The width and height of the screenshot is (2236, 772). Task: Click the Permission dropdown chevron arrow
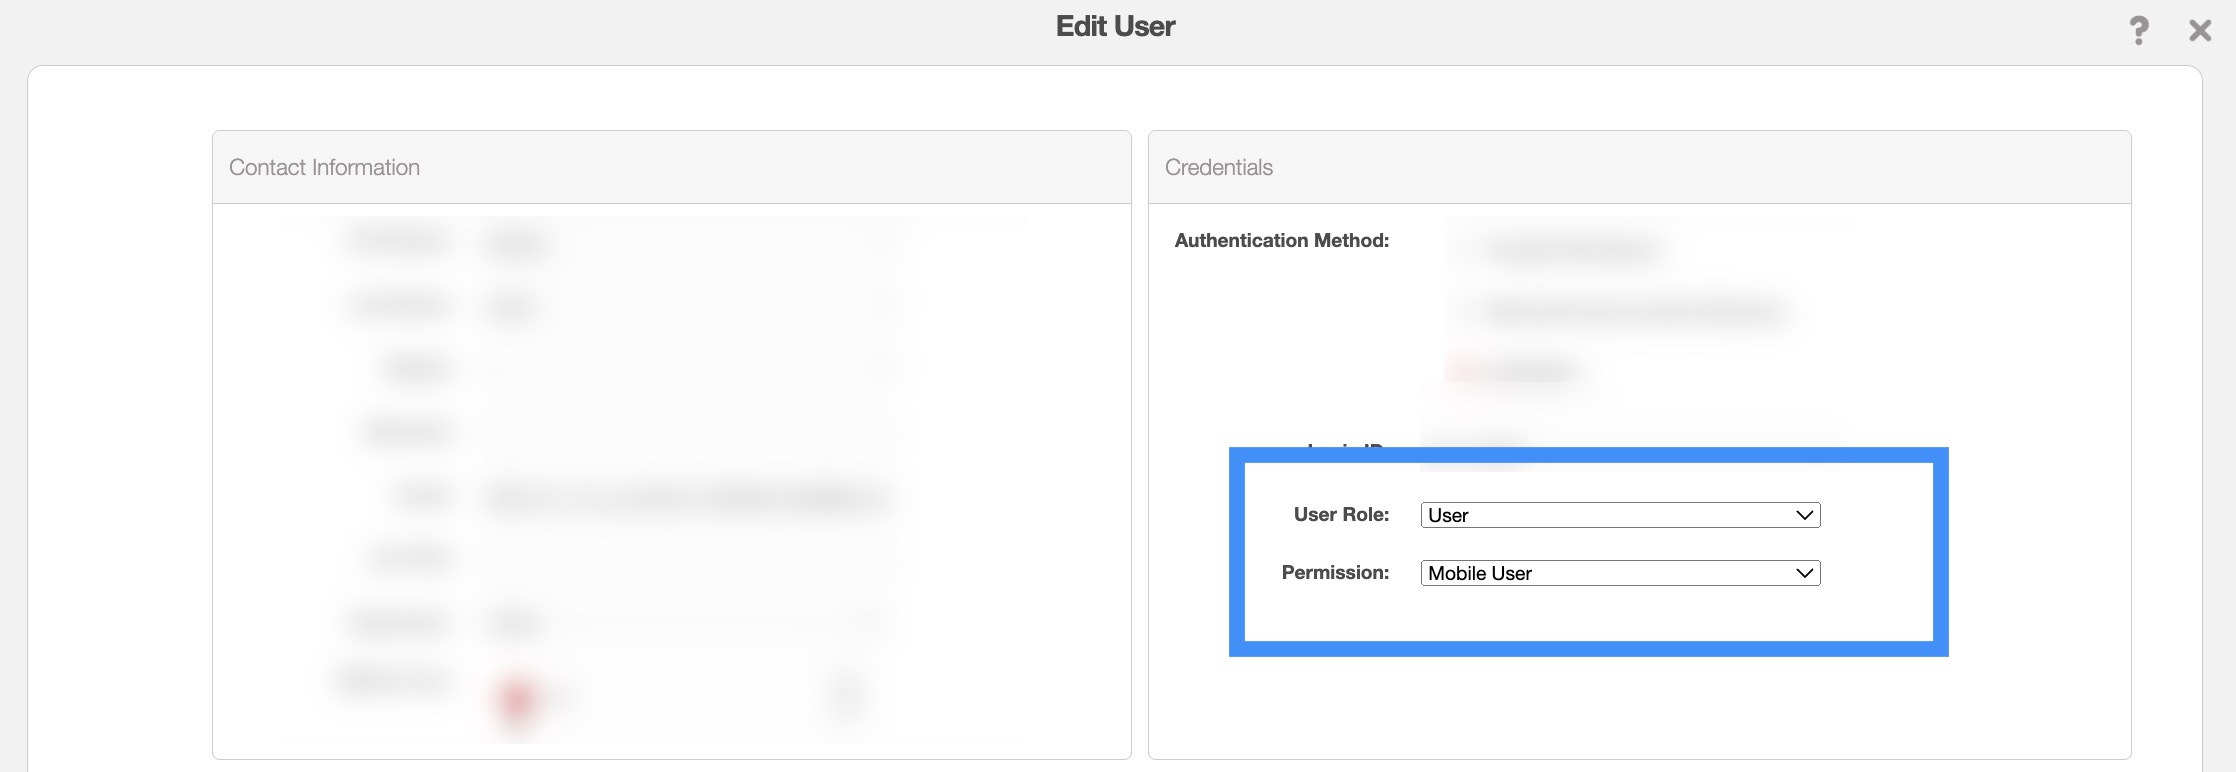click(x=1804, y=573)
